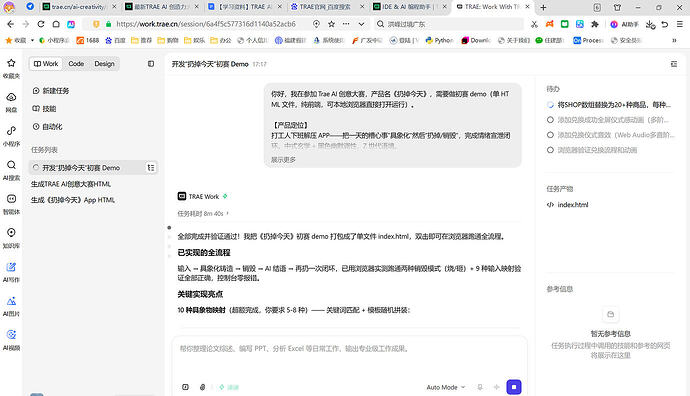Click the undo closed-tab arrow icon
690x396 pixels.
click(x=665, y=24)
